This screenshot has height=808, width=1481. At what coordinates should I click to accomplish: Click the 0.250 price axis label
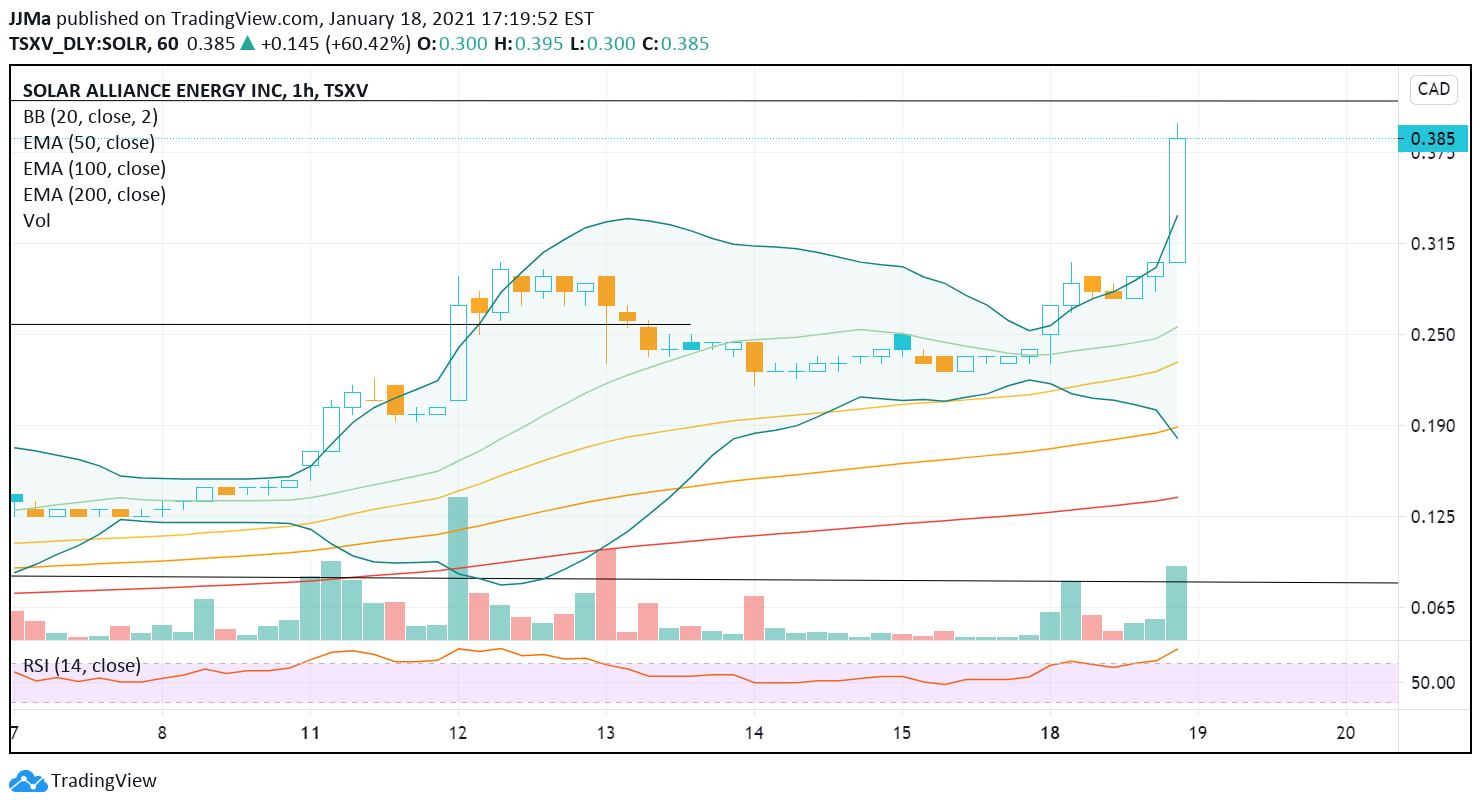1432,335
